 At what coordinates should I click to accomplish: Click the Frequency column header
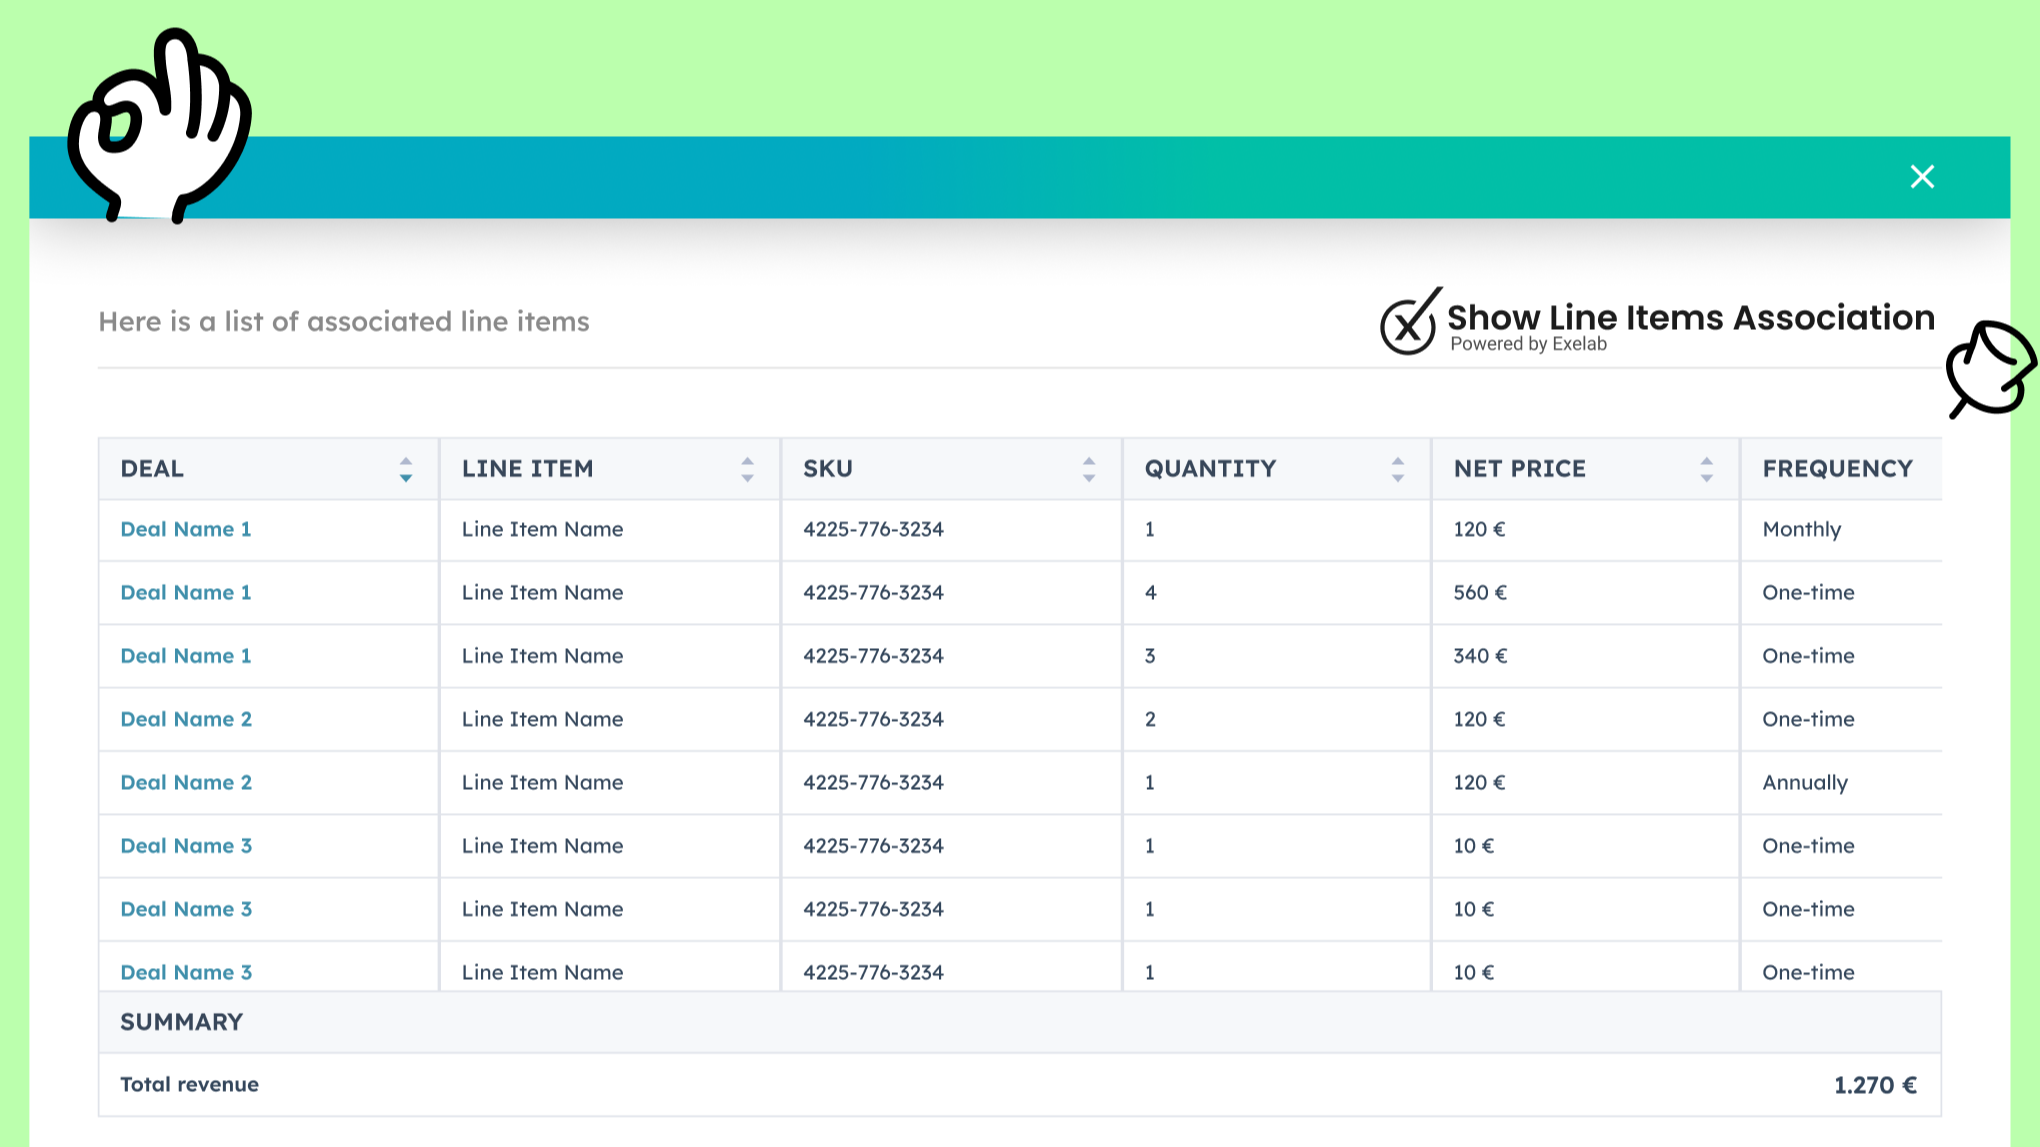coord(1837,469)
